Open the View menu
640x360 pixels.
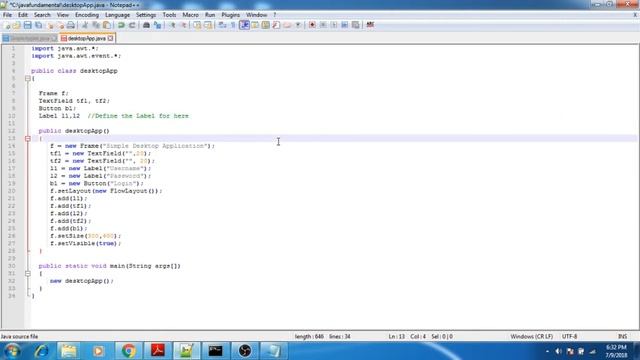point(62,15)
